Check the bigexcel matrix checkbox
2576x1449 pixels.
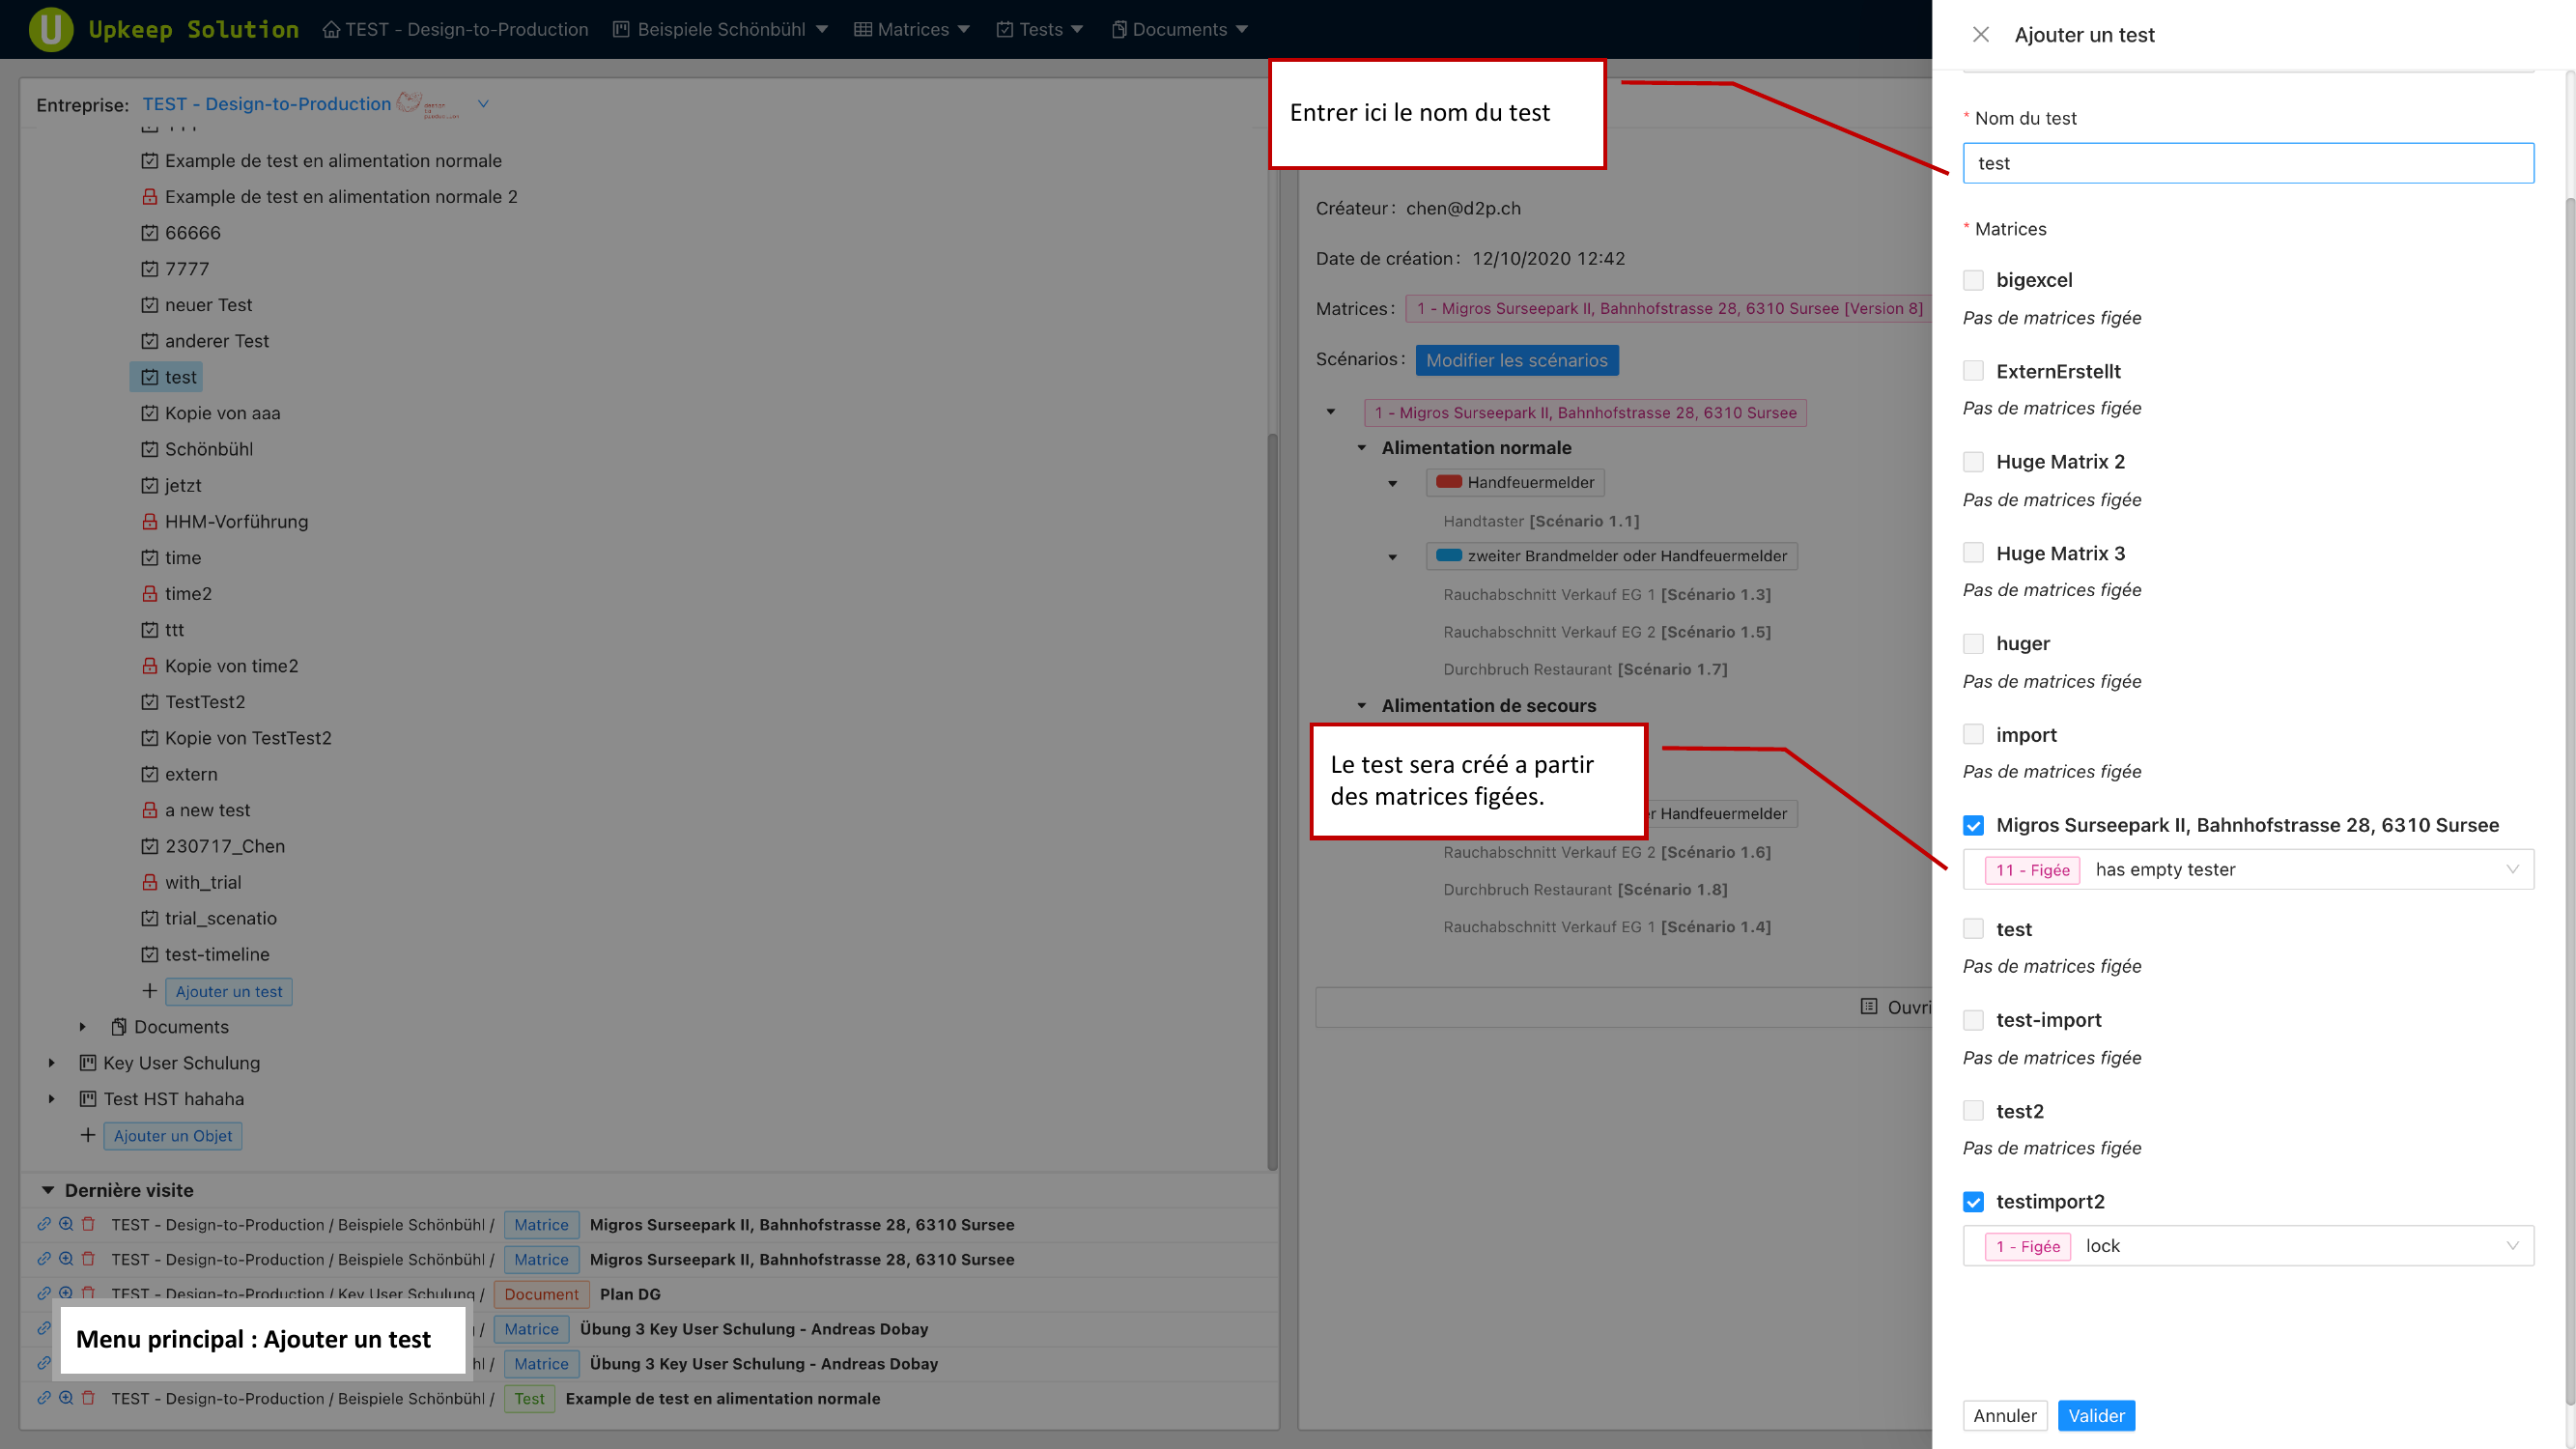point(1973,280)
